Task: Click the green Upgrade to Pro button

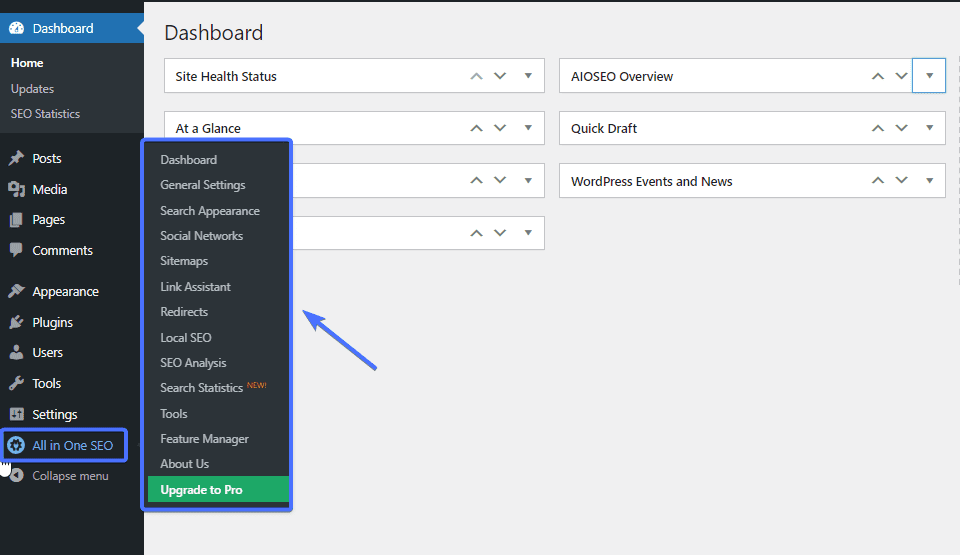Action: click(218, 489)
